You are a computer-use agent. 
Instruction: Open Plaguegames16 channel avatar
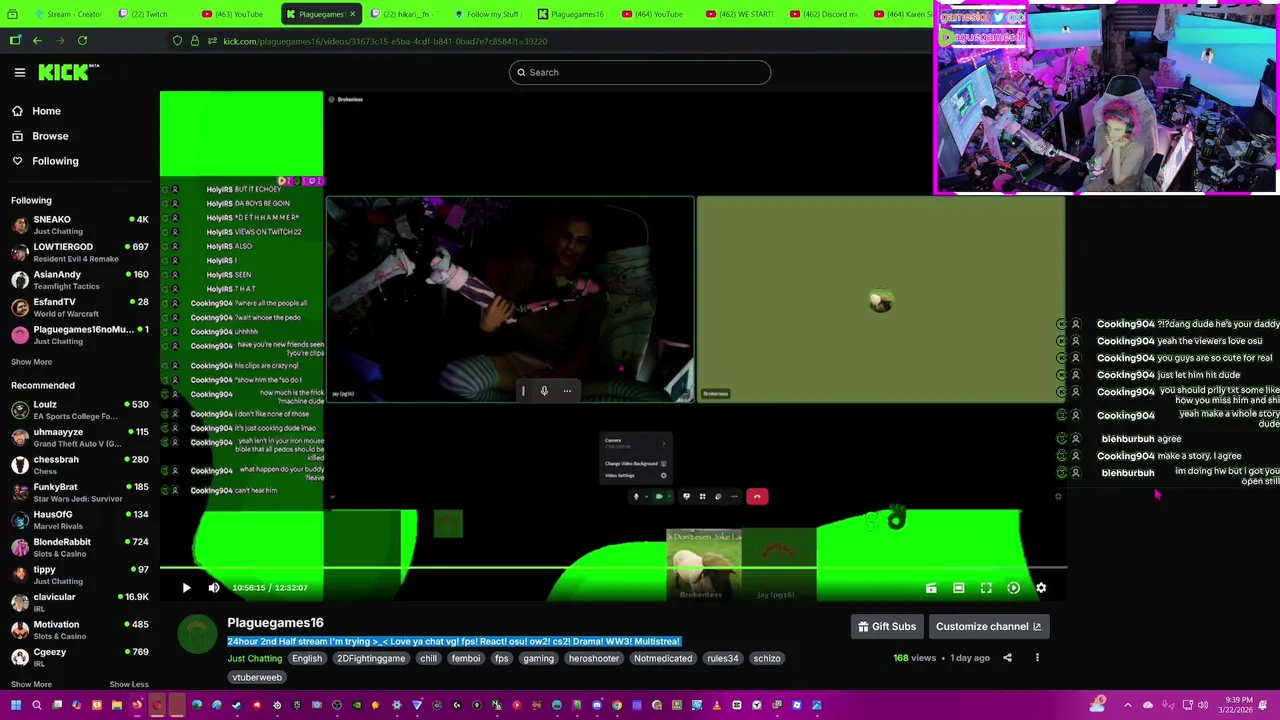tap(197, 634)
